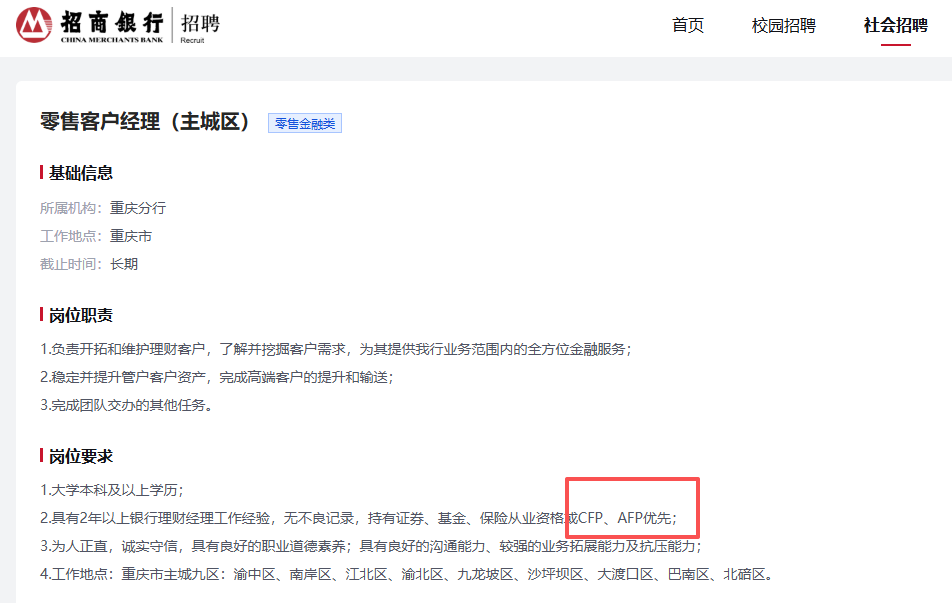Click the 重庆分行 organization value
The height and width of the screenshot is (603, 952).
(x=138, y=208)
